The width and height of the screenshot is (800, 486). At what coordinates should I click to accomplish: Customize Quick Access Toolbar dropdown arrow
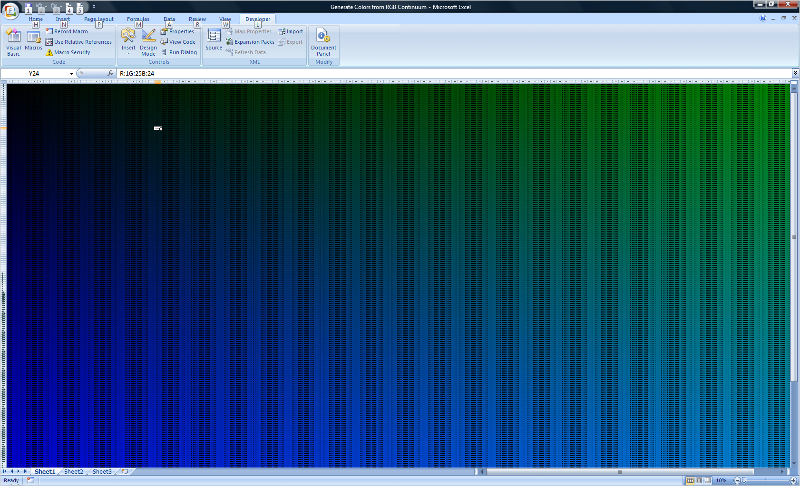pyautogui.click(x=94, y=7)
